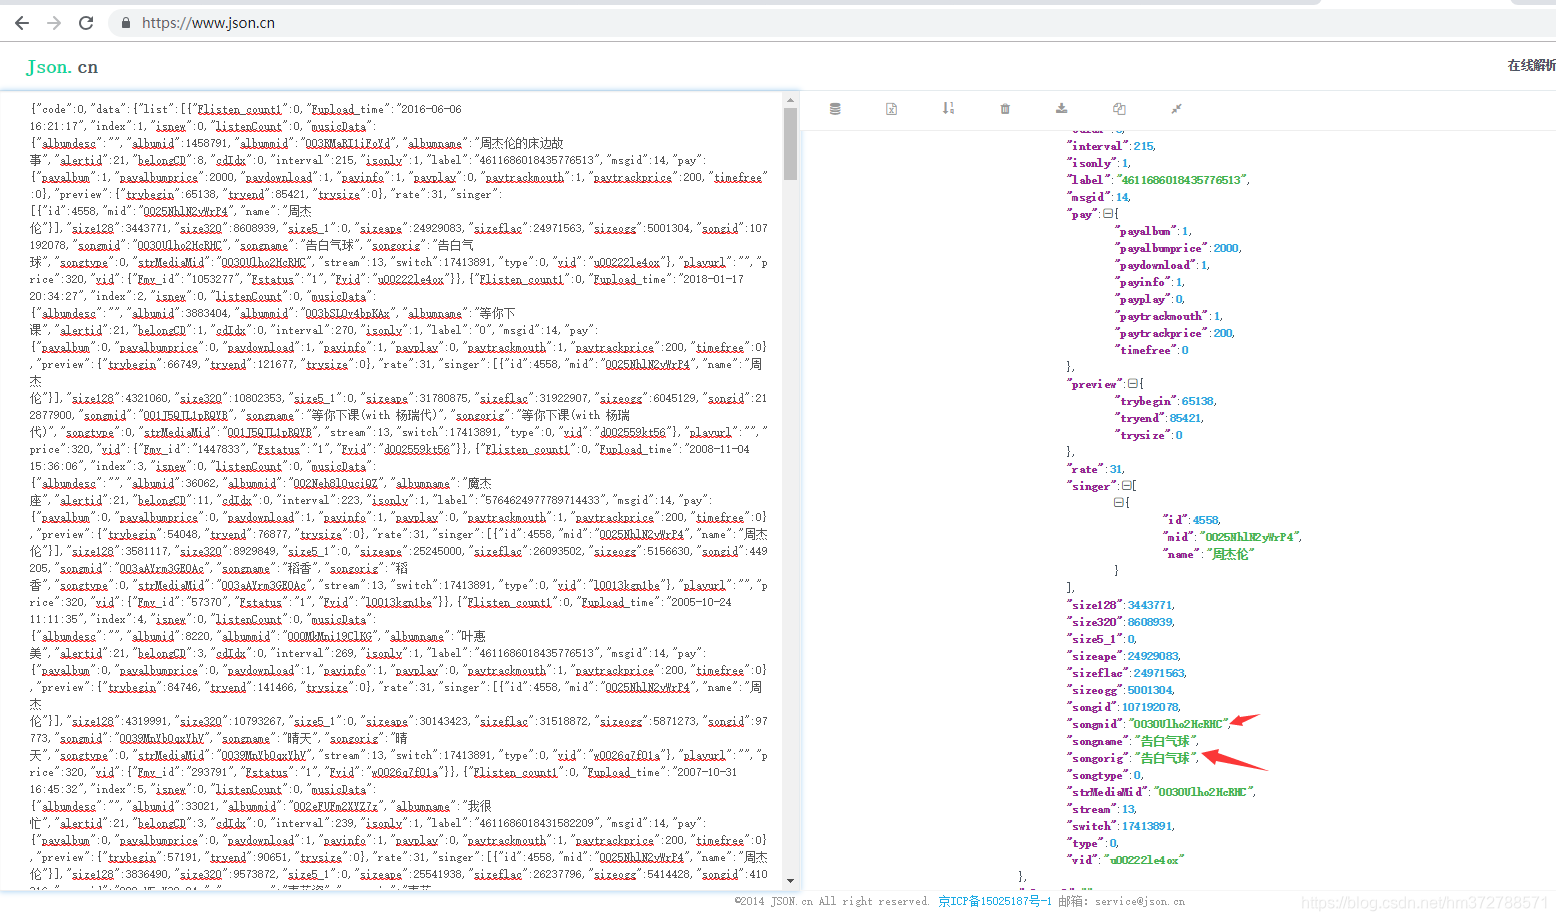The height and width of the screenshot is (921, 1556).
Task: Collapse the "pay" object node
Action: (1107, 214)
